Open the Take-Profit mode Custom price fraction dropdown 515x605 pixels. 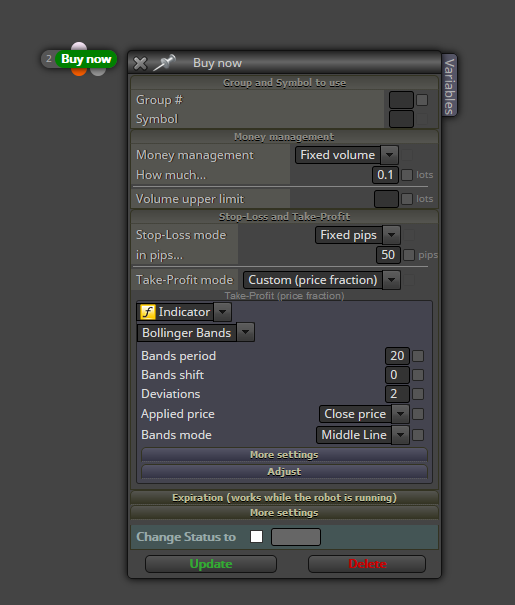[322, 280]
